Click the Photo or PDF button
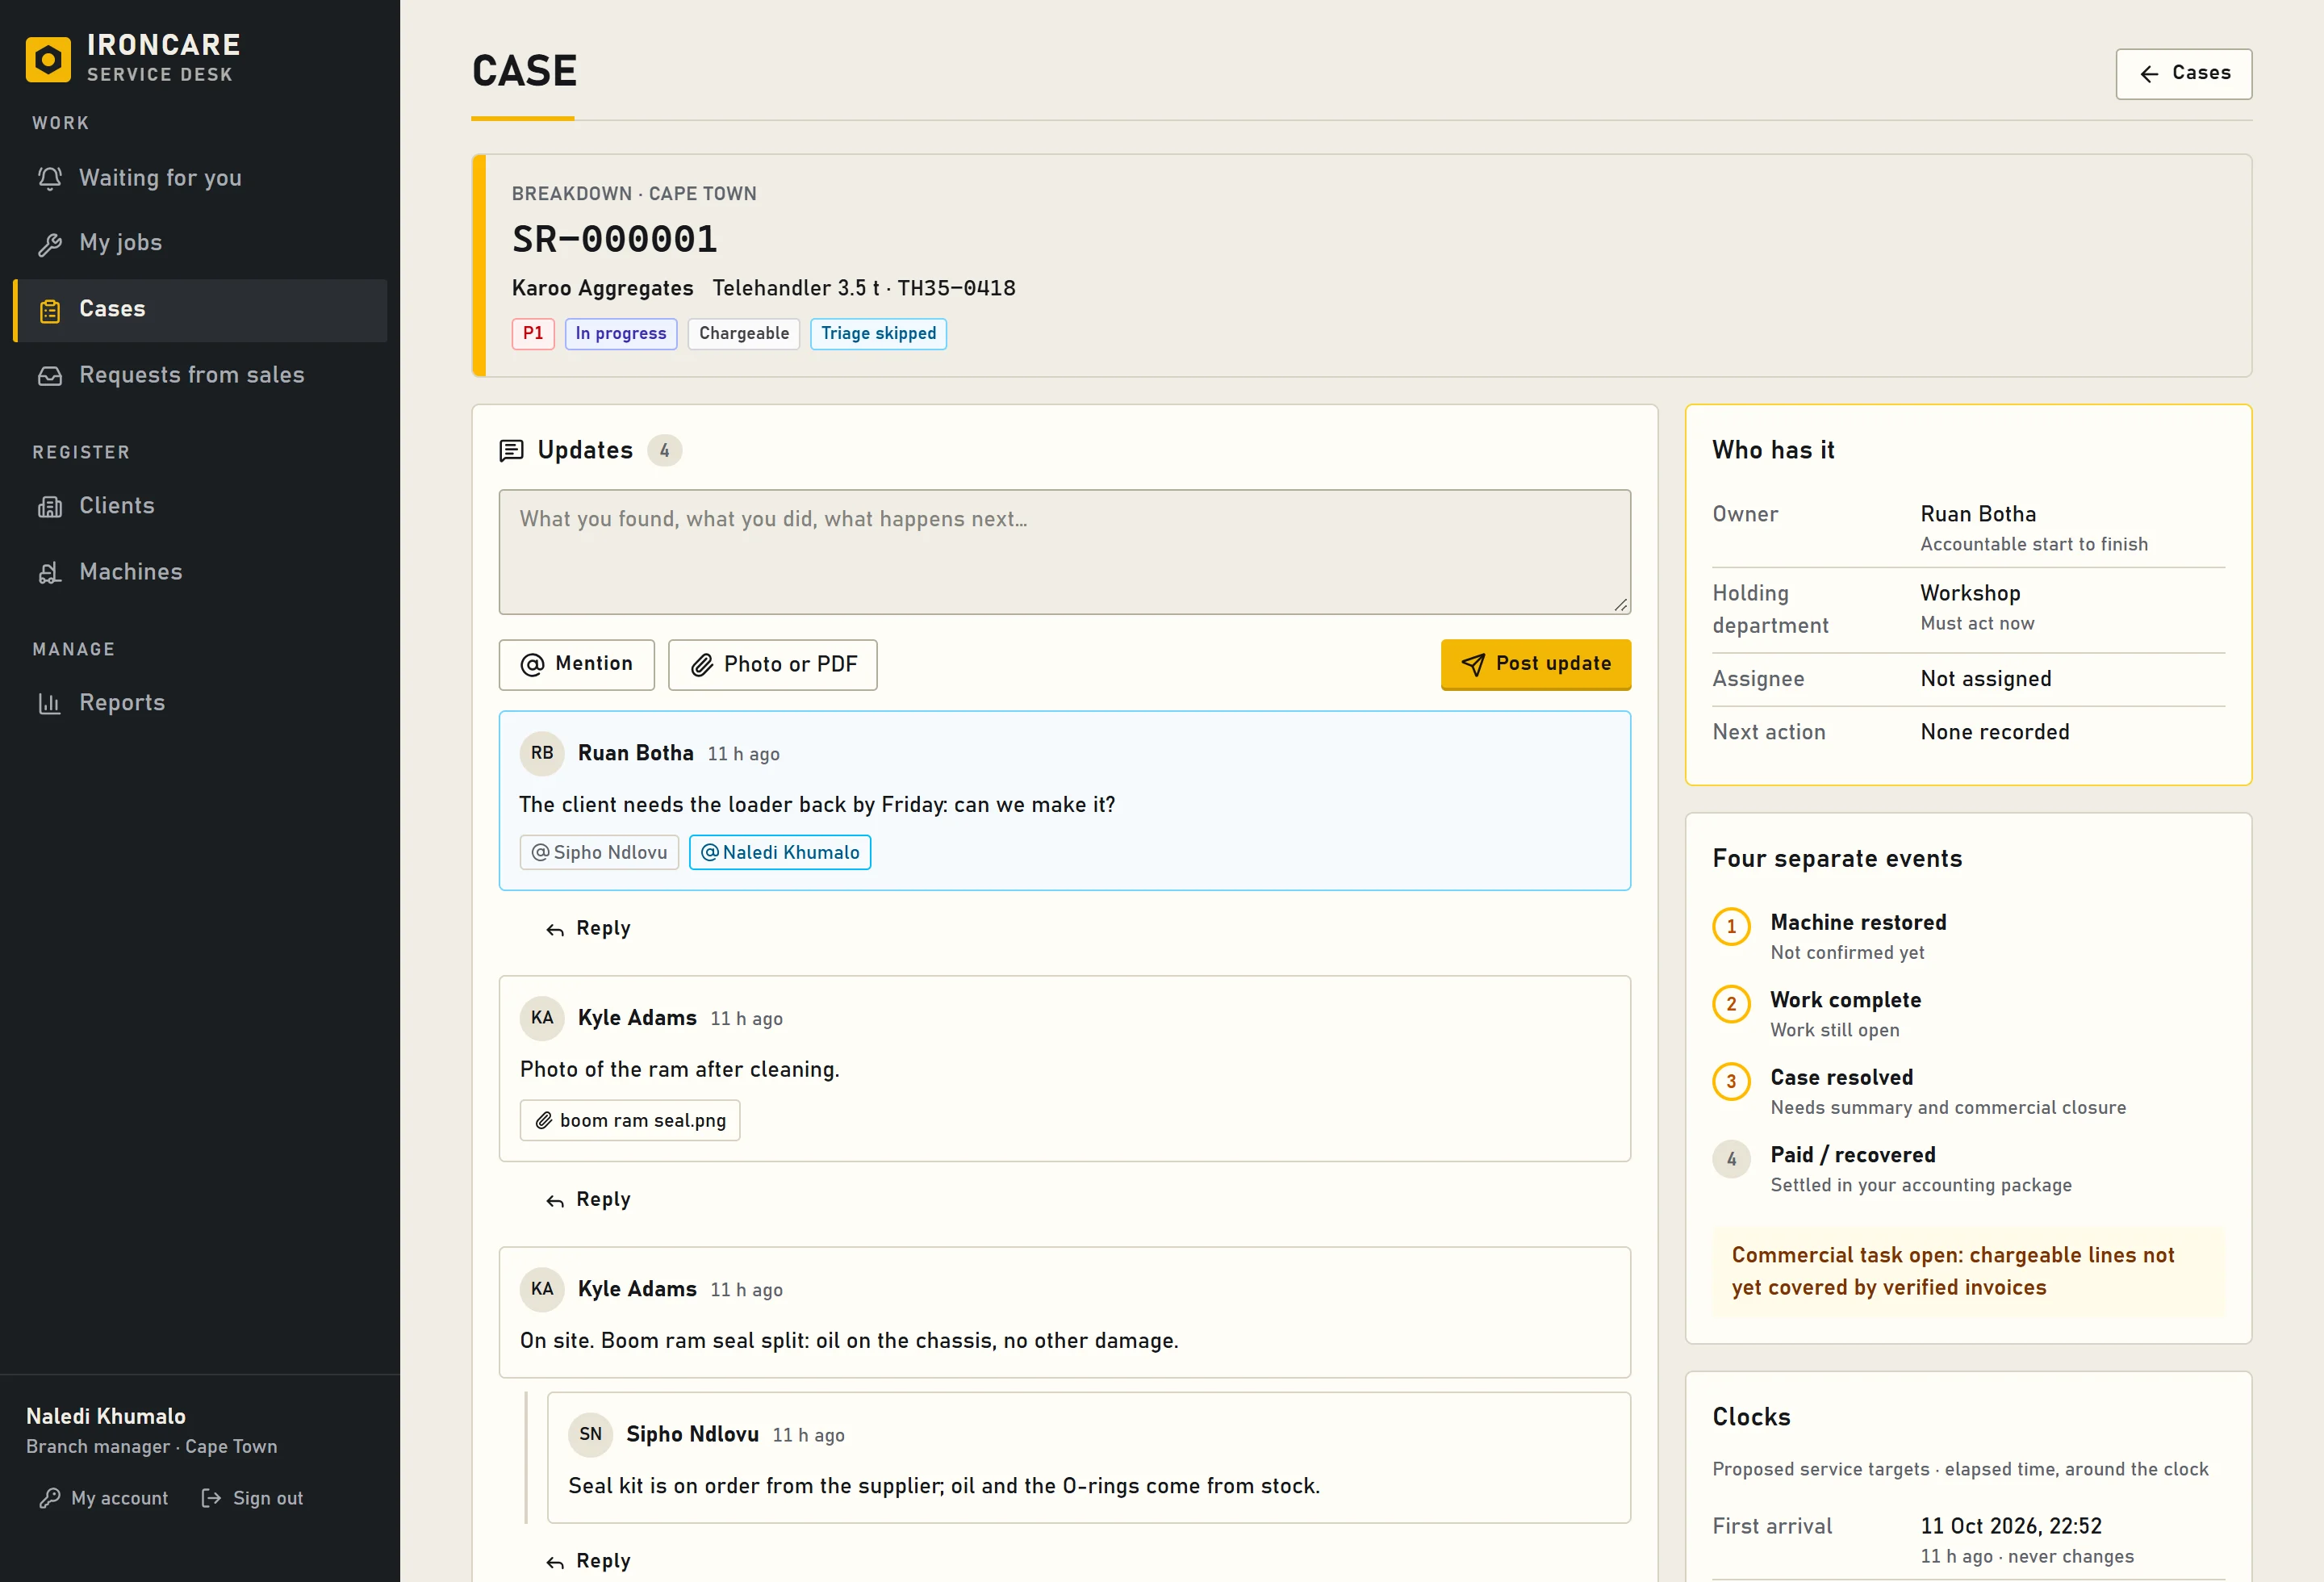This screenshot has height=1582, width=2324. (772, 665)
